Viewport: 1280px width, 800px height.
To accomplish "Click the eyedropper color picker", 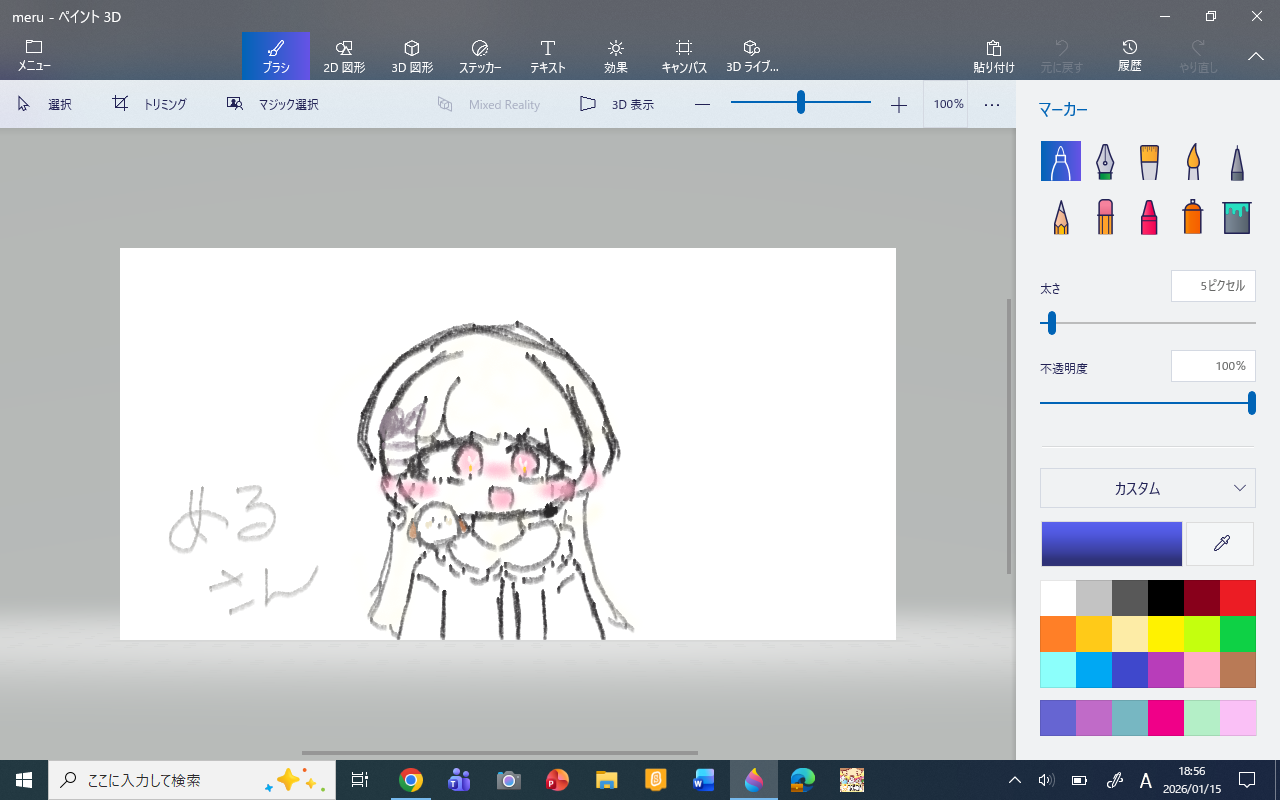I will point(1220,544).
